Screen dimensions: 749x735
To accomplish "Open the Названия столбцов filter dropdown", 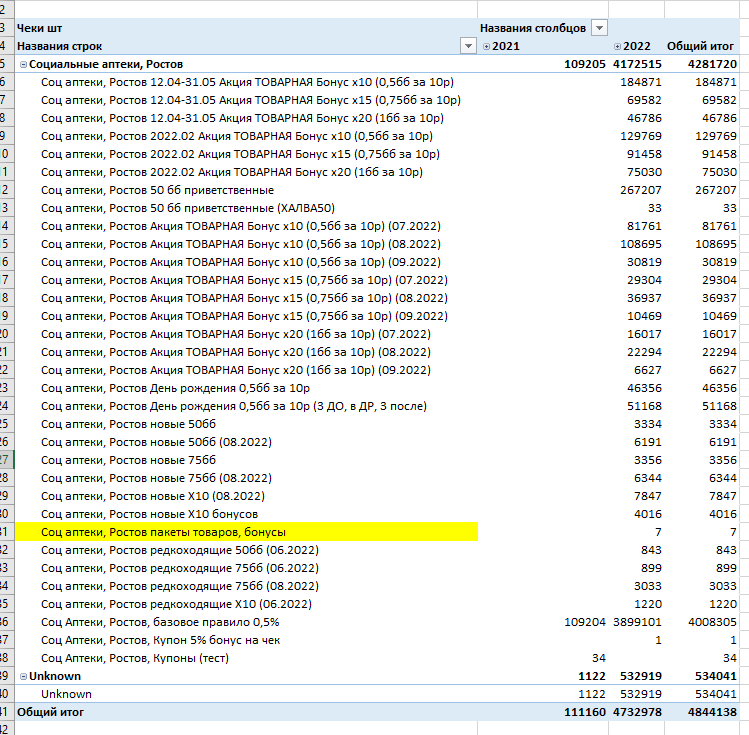I will click(599, 28).
